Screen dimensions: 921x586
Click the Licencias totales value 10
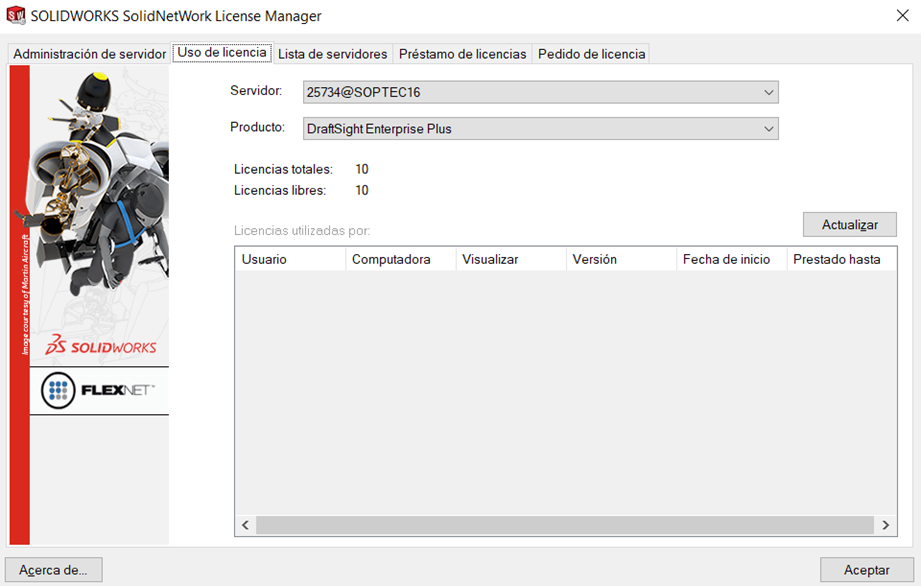tap(362, 169)
